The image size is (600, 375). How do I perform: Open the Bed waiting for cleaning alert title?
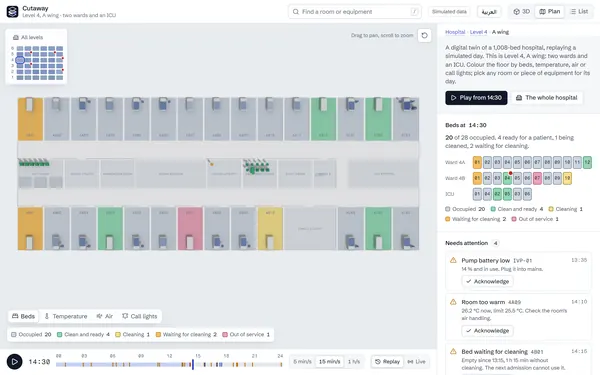pyautogui.click(x=494, y=352)
